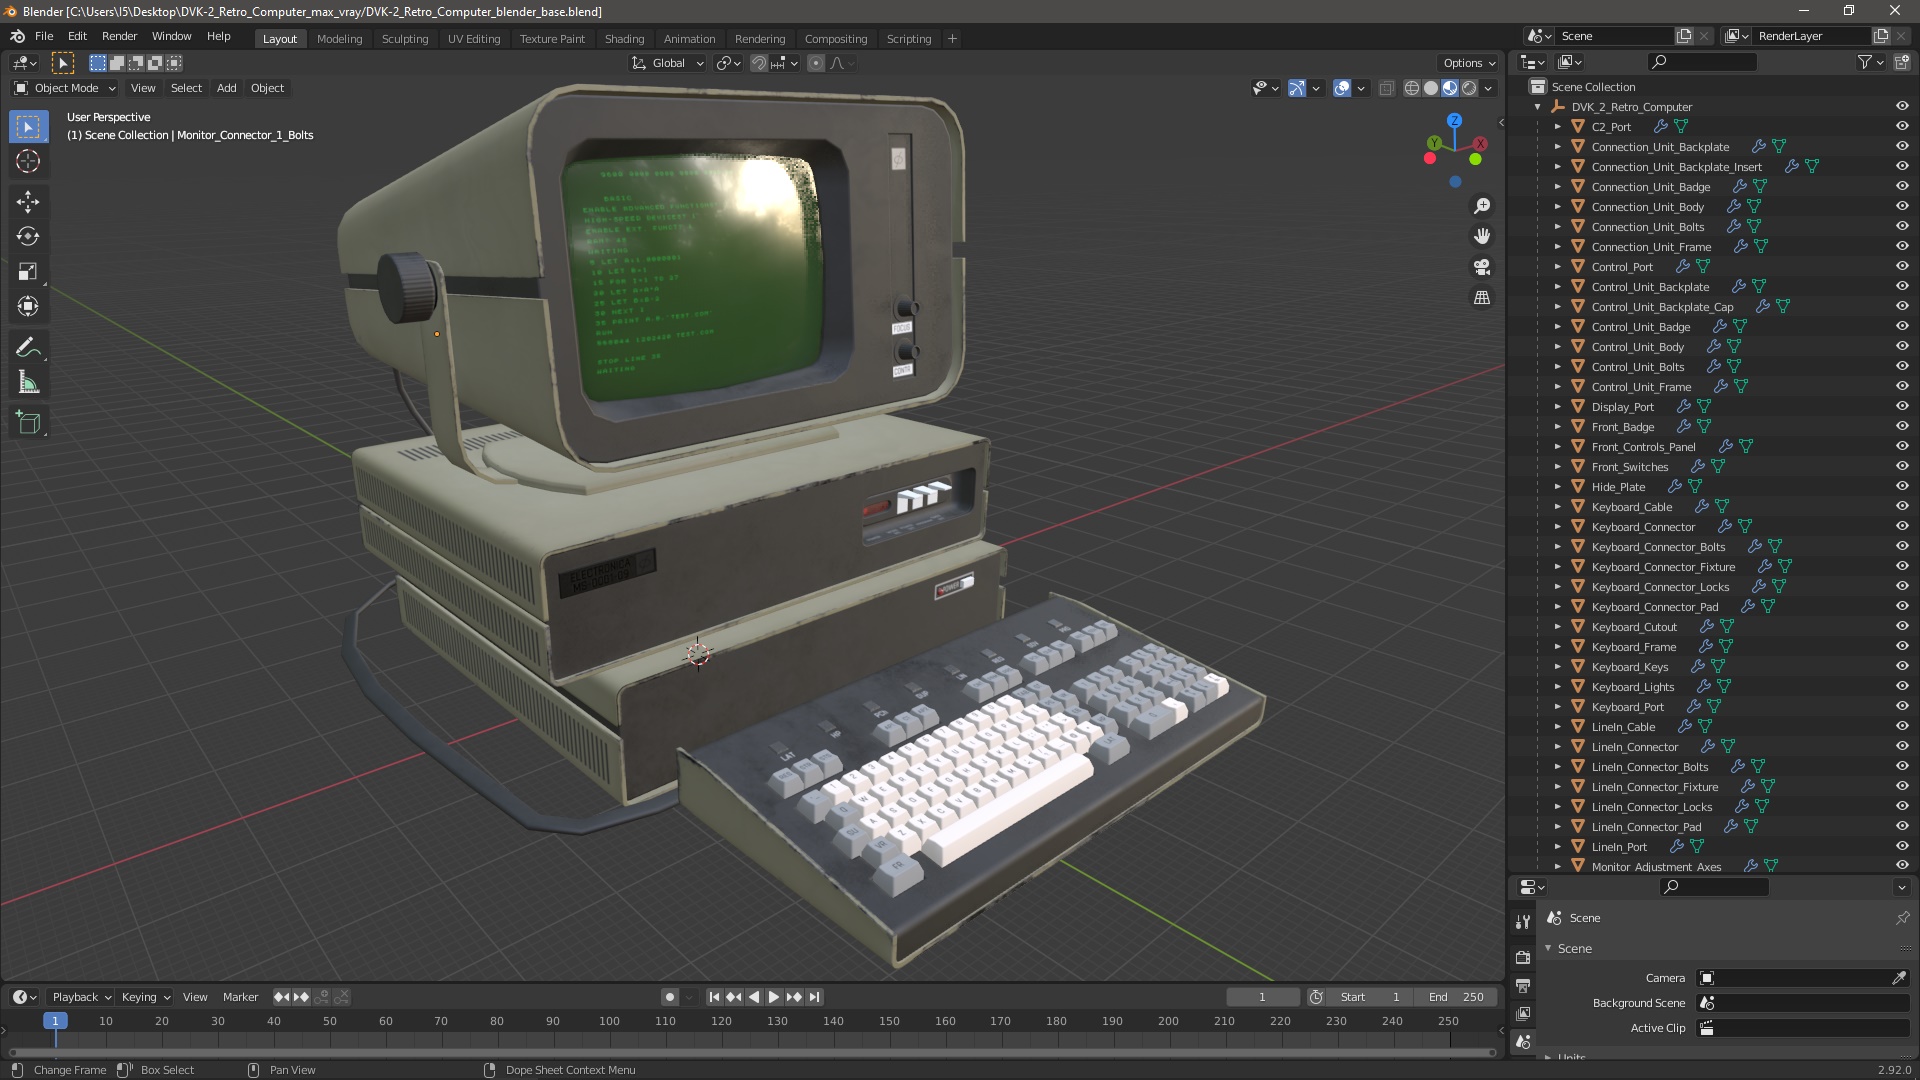Toggle proportional editing
This screenshot has width=1920, height=1080.
pos(816,63)
